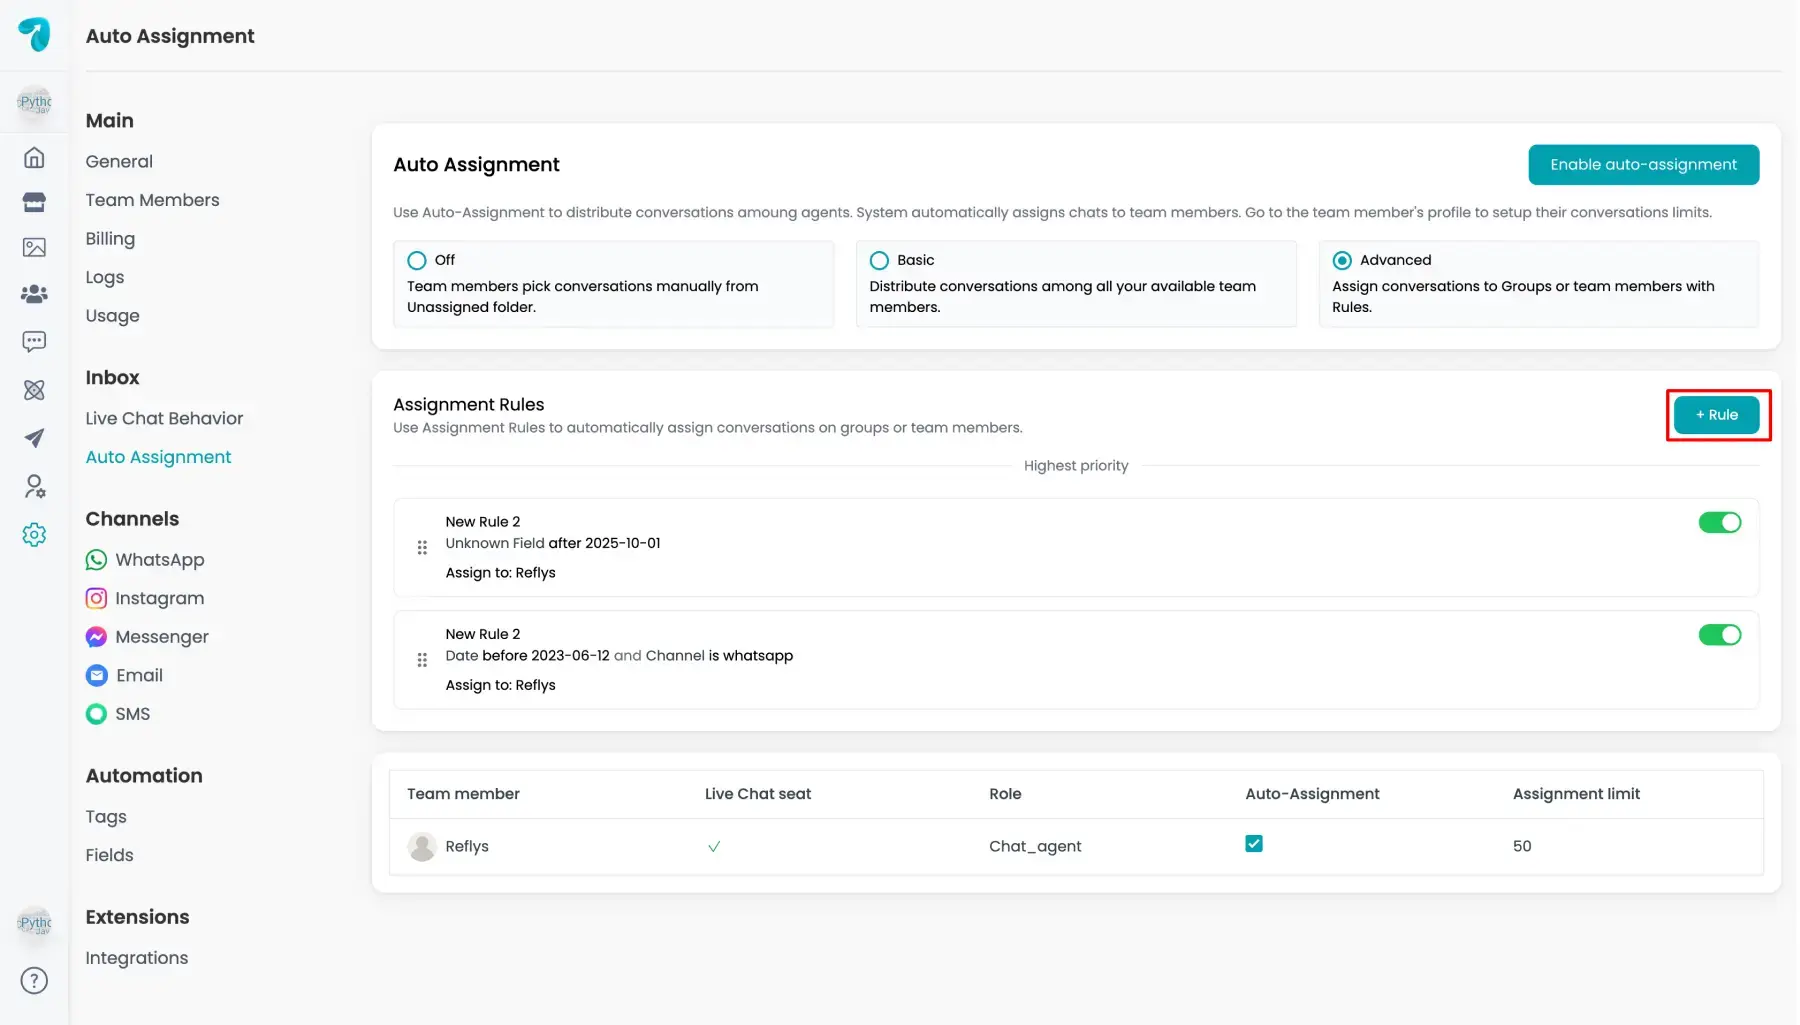Disable the first New Rule 2 toggle
Image resolution: width=1800 pixels, height=1025 pixels.
tap(1719, 523)
